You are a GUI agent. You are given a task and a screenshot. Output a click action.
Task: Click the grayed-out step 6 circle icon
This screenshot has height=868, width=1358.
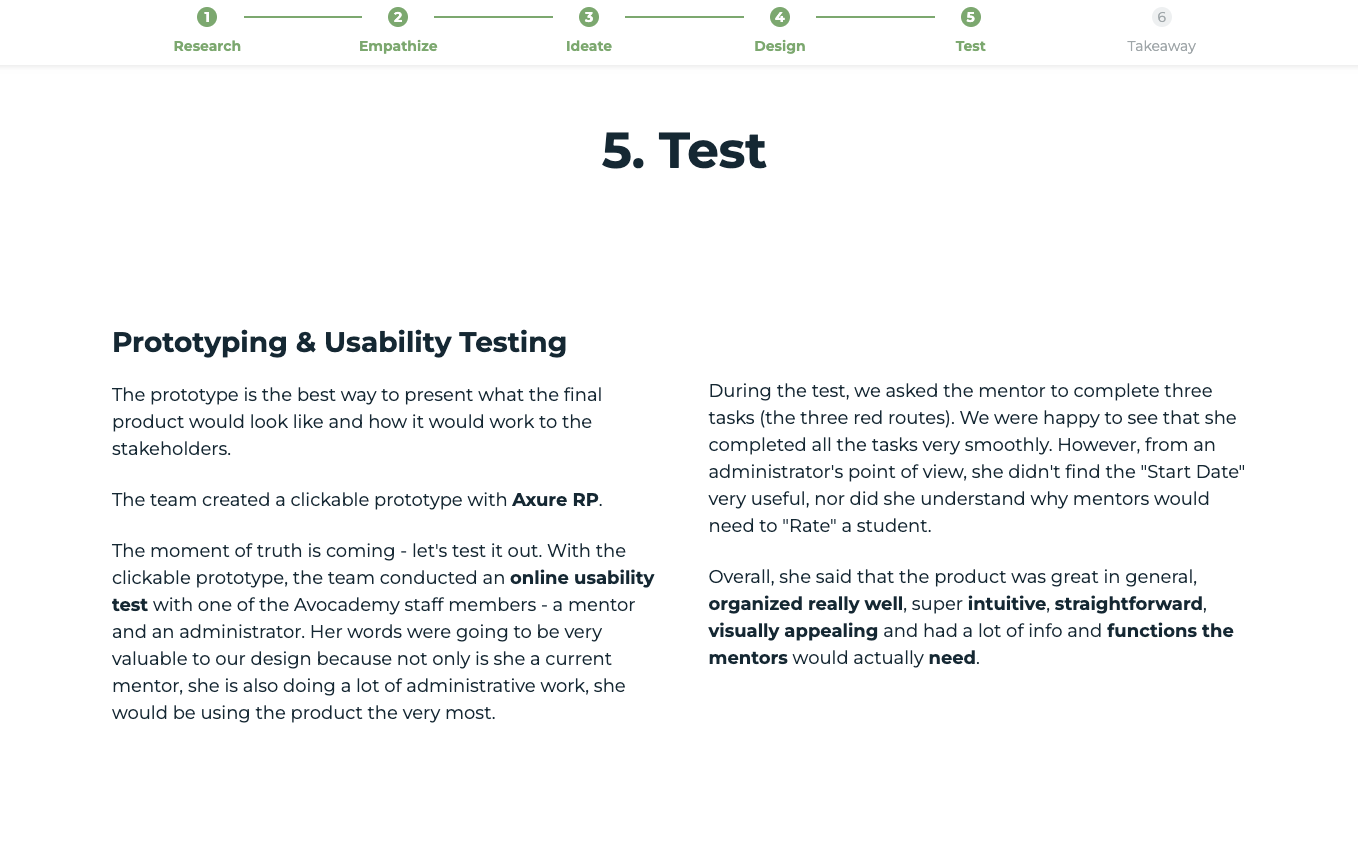[1161, 17]
